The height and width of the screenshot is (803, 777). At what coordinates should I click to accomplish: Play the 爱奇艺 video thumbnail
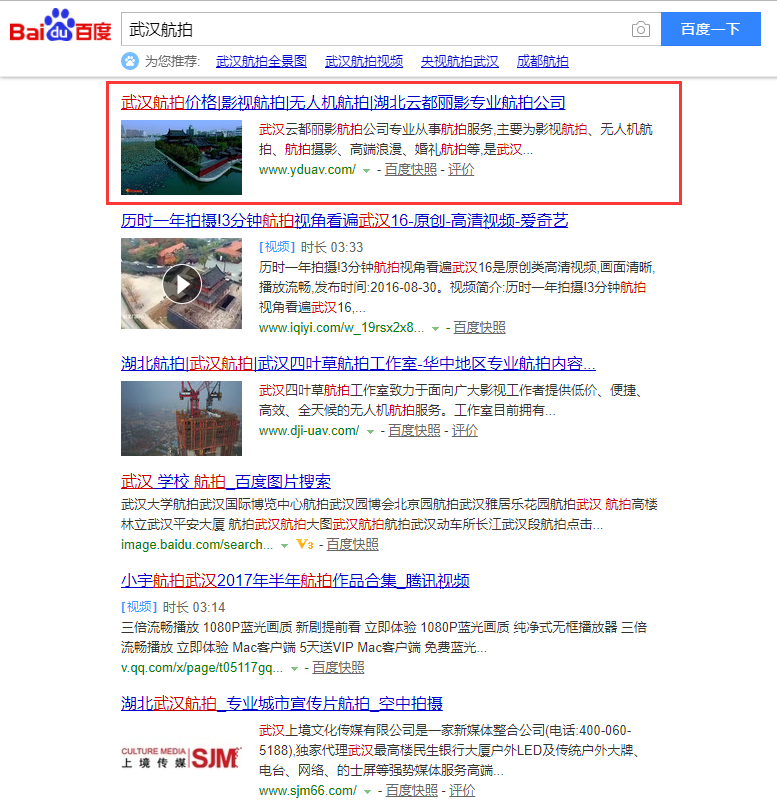(181, 283)
